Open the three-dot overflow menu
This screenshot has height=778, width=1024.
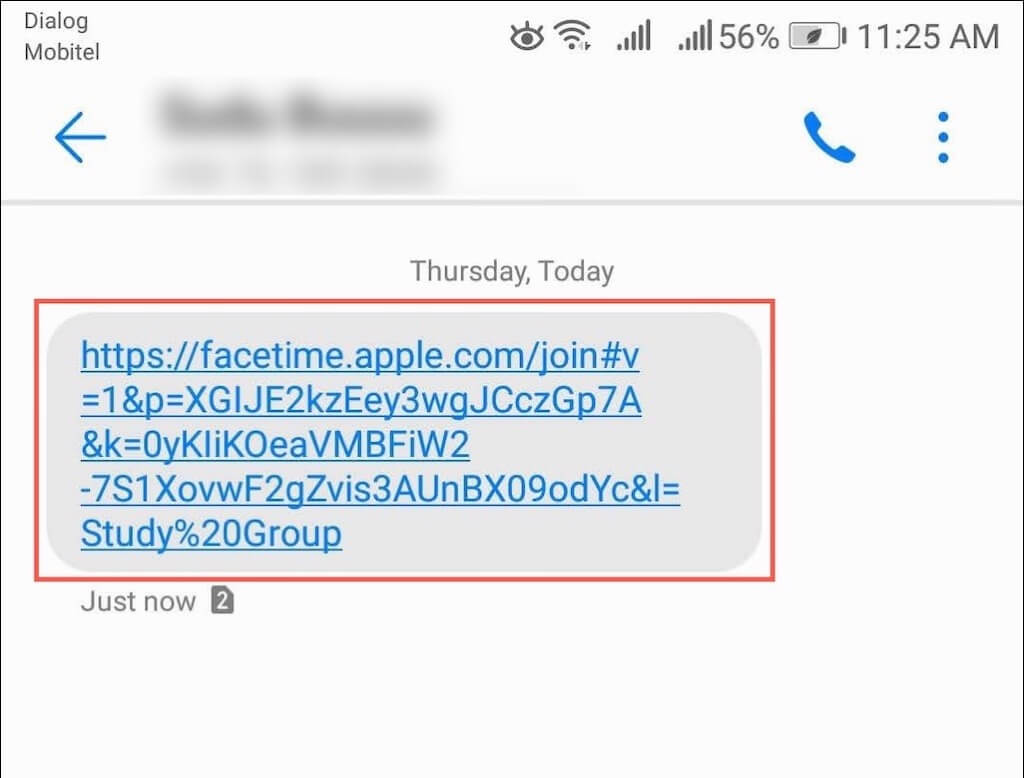(x=943, y=137)
